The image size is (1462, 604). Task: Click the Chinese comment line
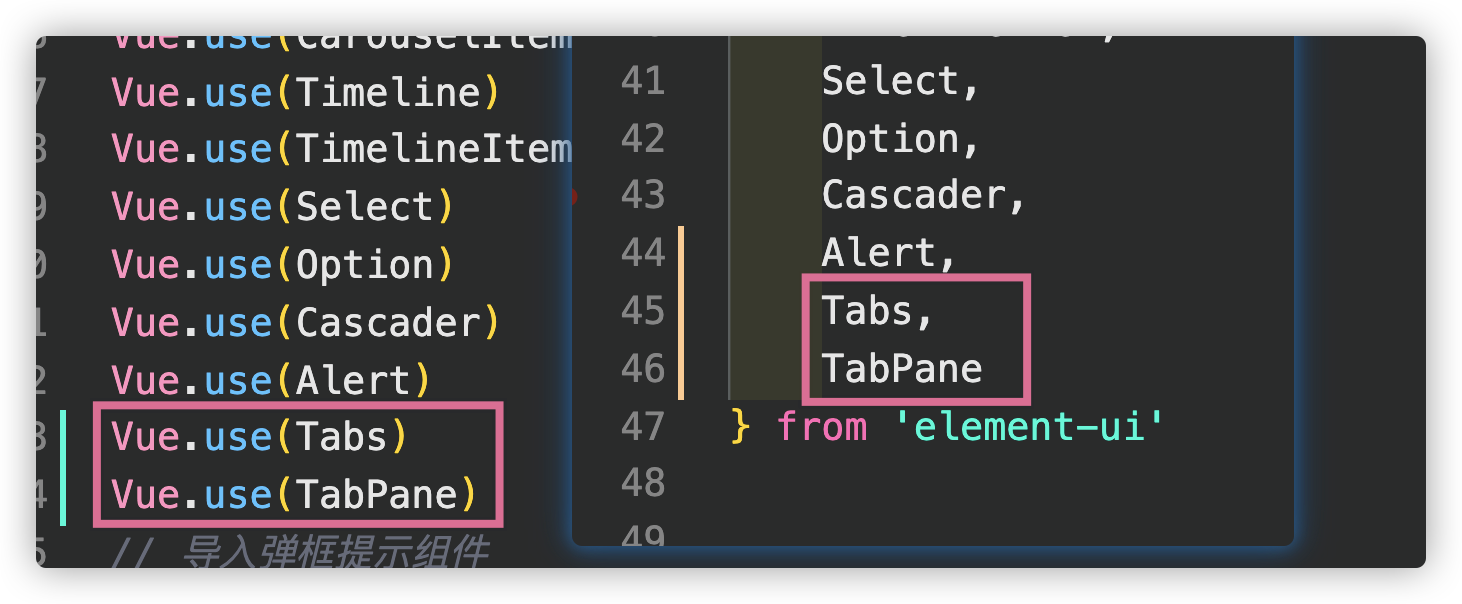pyautogui.click(x=301, y=551)
